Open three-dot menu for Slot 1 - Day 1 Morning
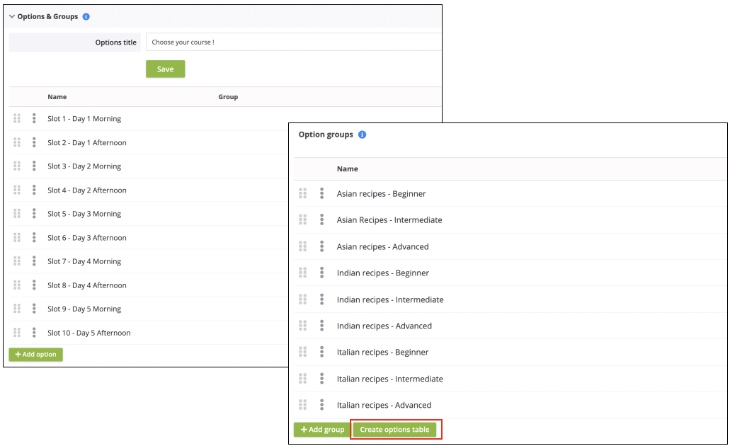This screenshot has width=730, height=446. pyautogui.click(x=34, y=118)
